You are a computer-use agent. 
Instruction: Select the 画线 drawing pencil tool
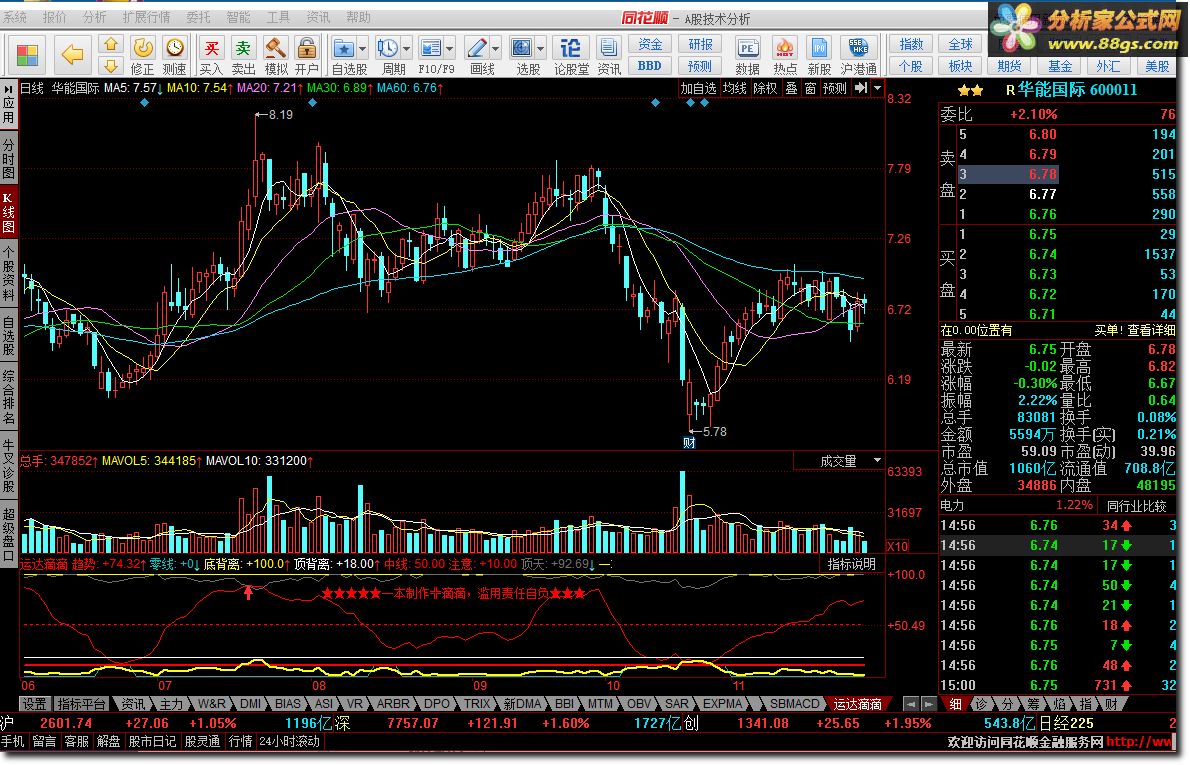coord(477,49)
